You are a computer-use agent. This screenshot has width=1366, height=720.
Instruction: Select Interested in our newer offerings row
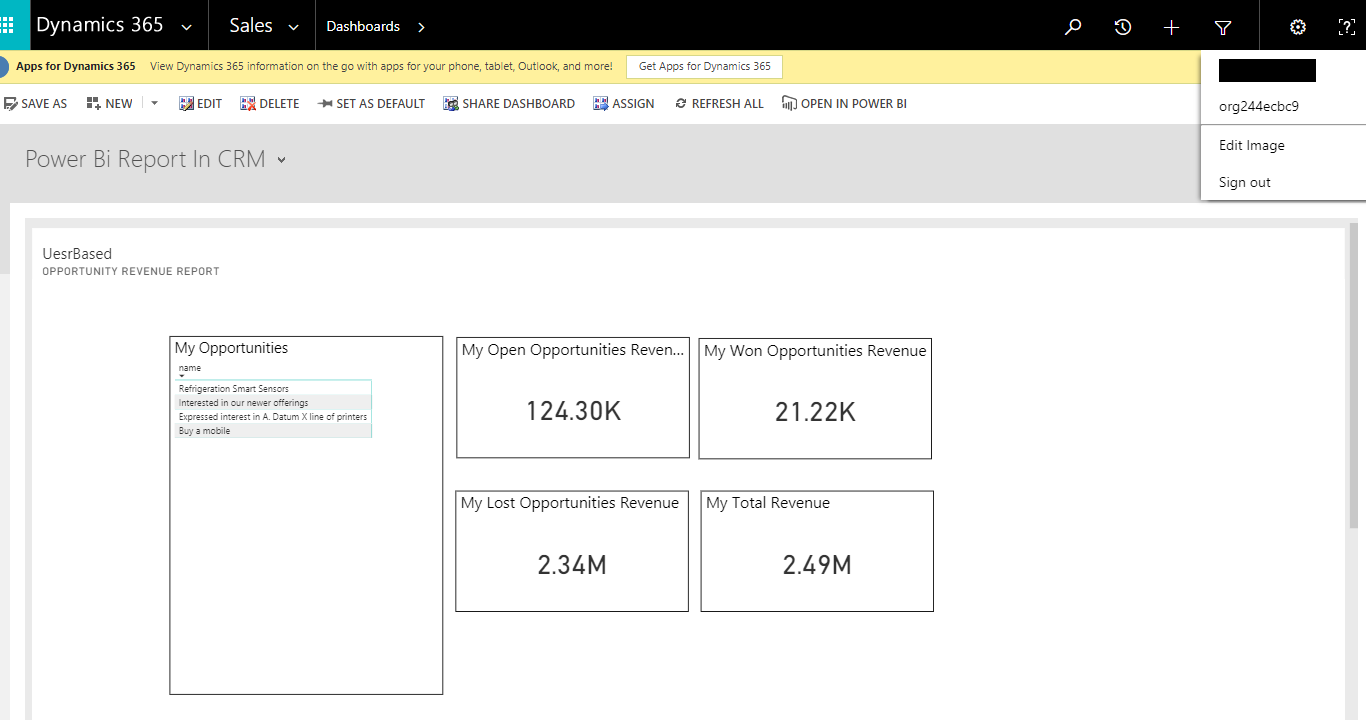pyautogui.click(x=273, y=402)
